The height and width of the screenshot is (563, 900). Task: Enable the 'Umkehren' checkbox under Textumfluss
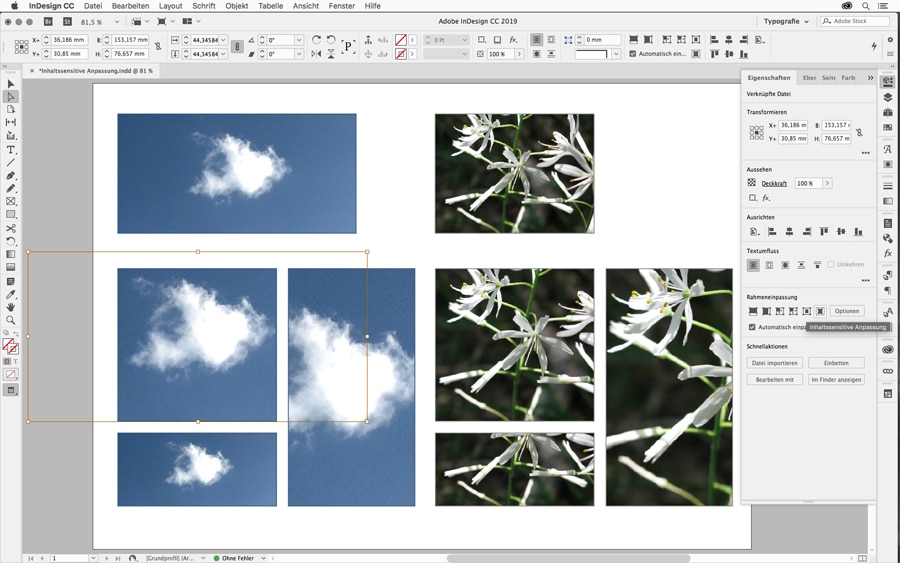(830, 265)
